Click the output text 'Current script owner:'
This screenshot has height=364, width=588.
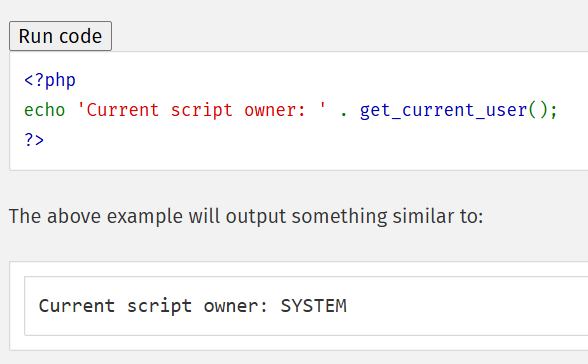click(153, 306)
